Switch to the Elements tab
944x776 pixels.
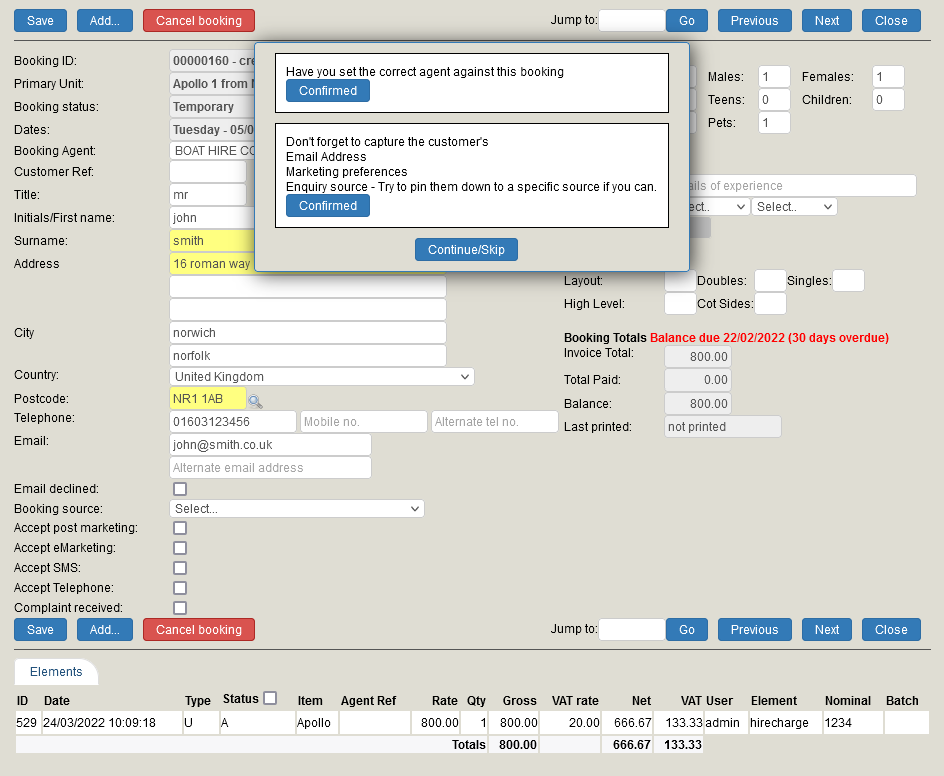pos(56,672)
